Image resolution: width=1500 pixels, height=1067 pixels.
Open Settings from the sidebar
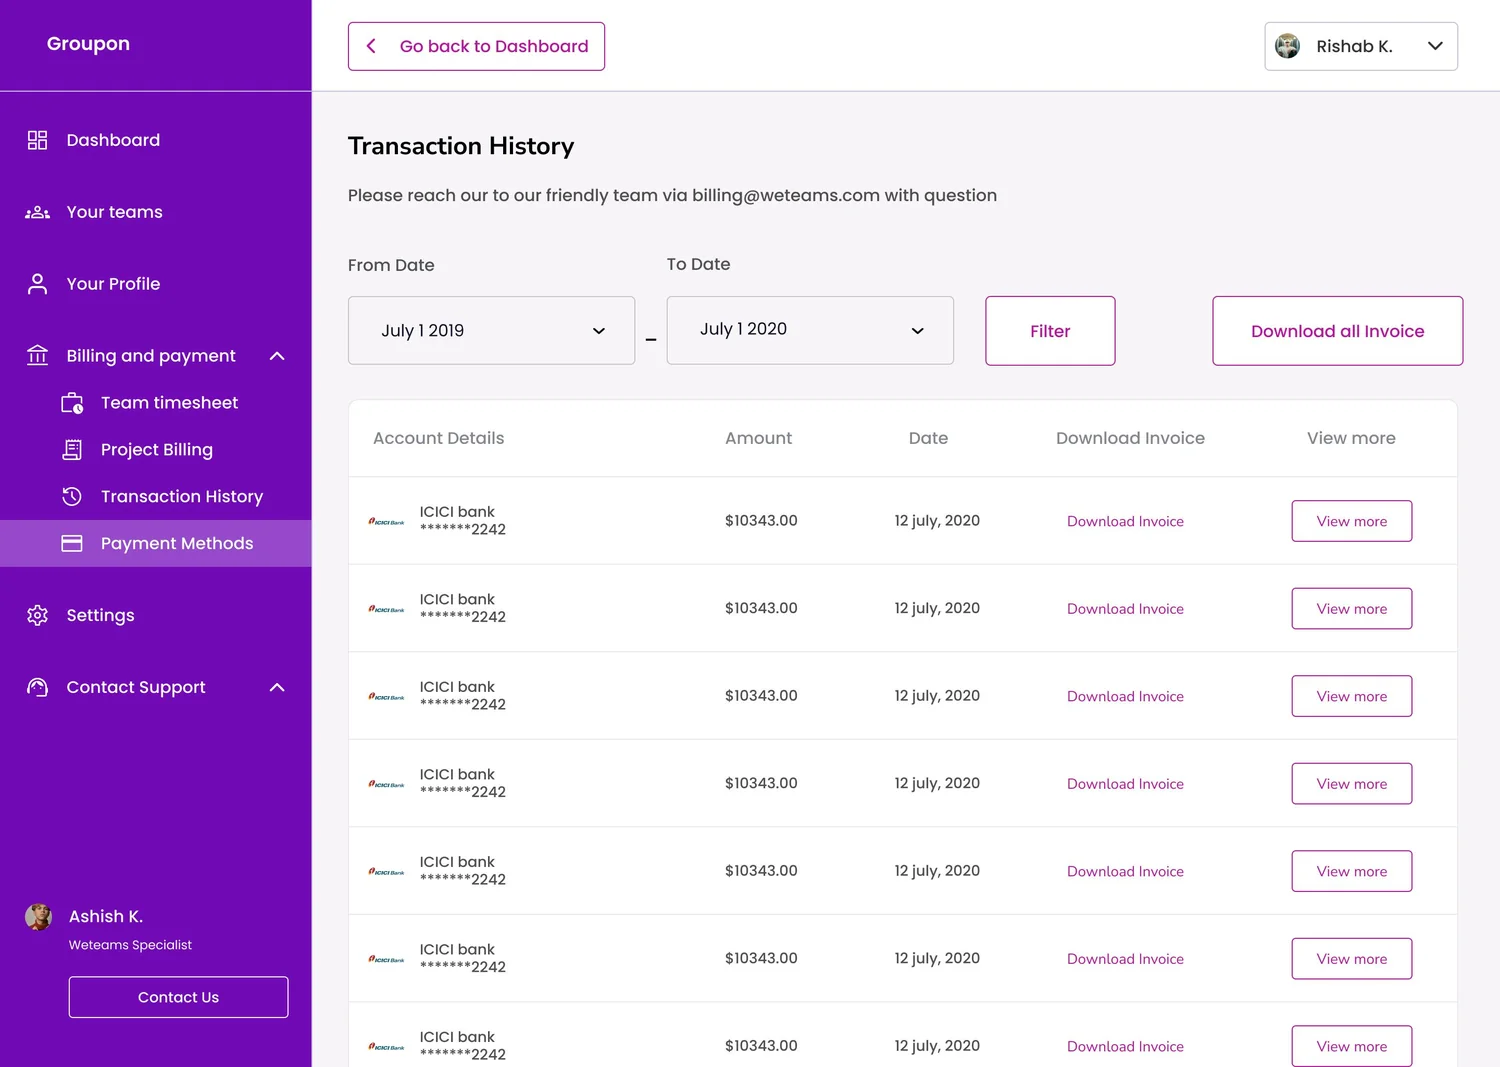point(100,615)
